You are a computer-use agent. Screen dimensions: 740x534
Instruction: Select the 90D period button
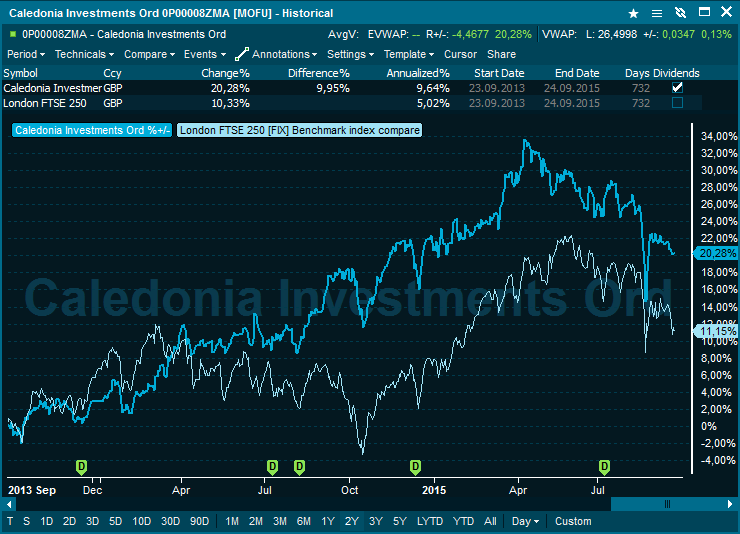point(199,521)
